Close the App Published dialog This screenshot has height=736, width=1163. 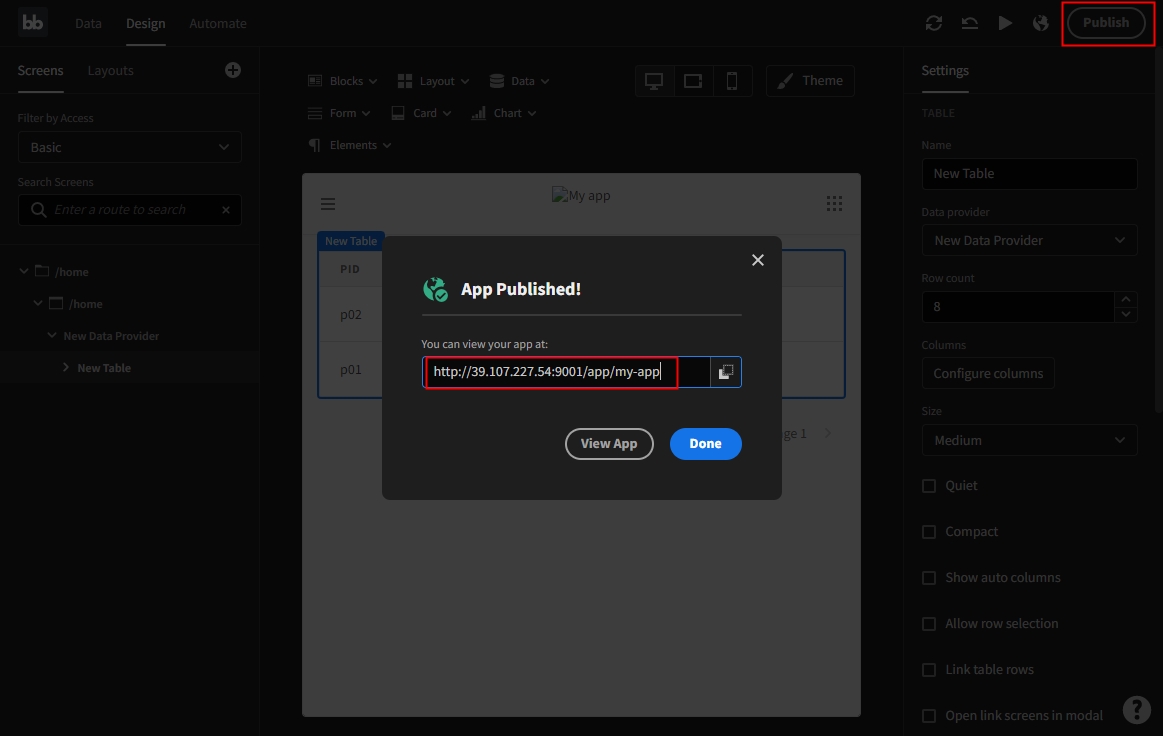pyautogui.click(x=757, y=260)
